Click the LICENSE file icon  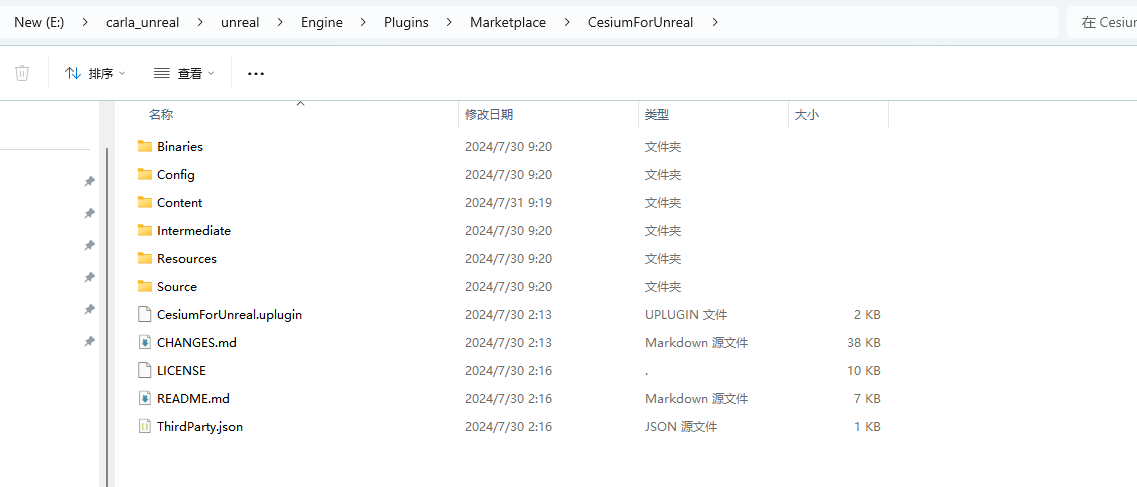click(145, 370)
